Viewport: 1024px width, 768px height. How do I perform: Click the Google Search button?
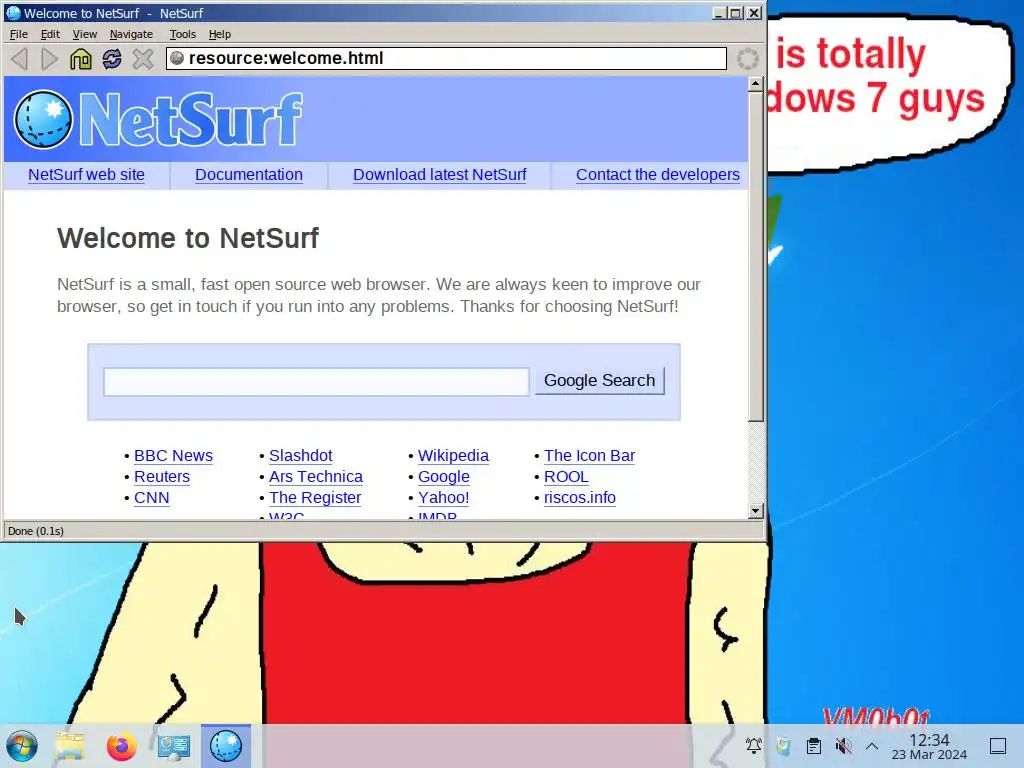click(x=600, y=380)
